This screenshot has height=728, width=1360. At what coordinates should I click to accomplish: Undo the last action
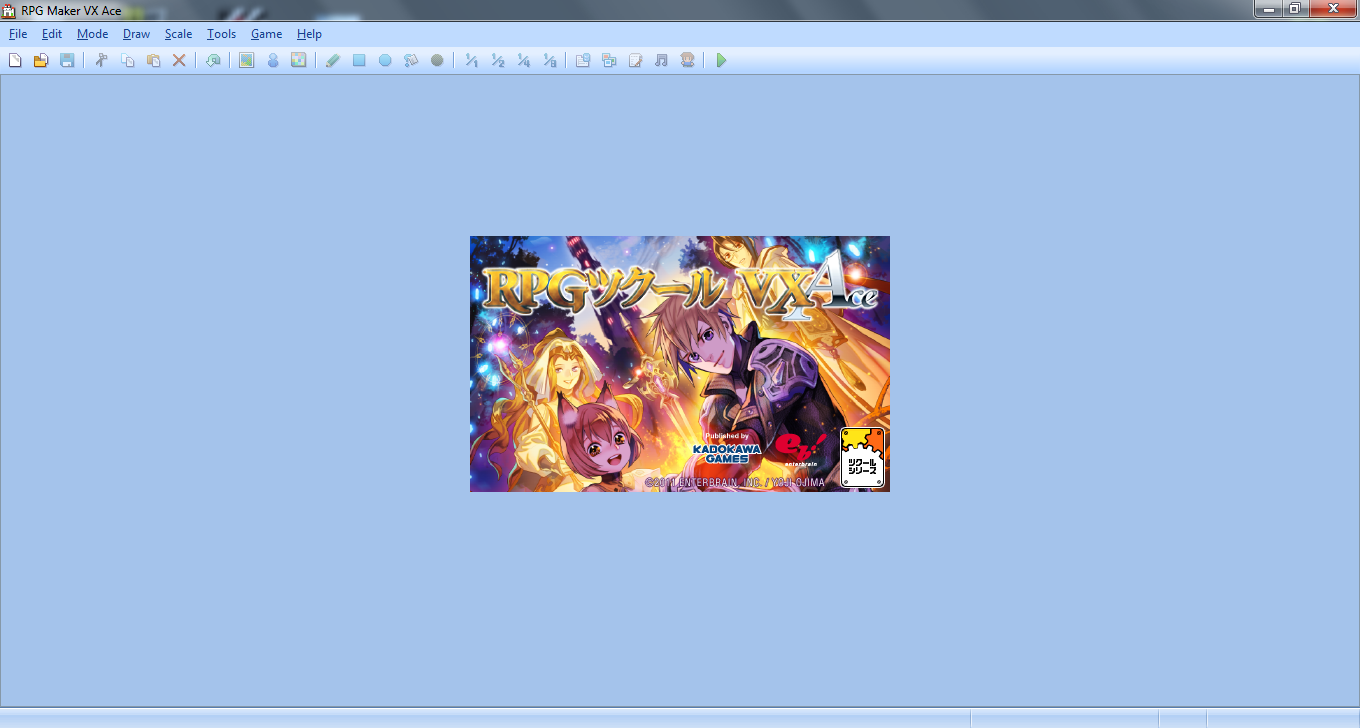click(x=213, y=60)
